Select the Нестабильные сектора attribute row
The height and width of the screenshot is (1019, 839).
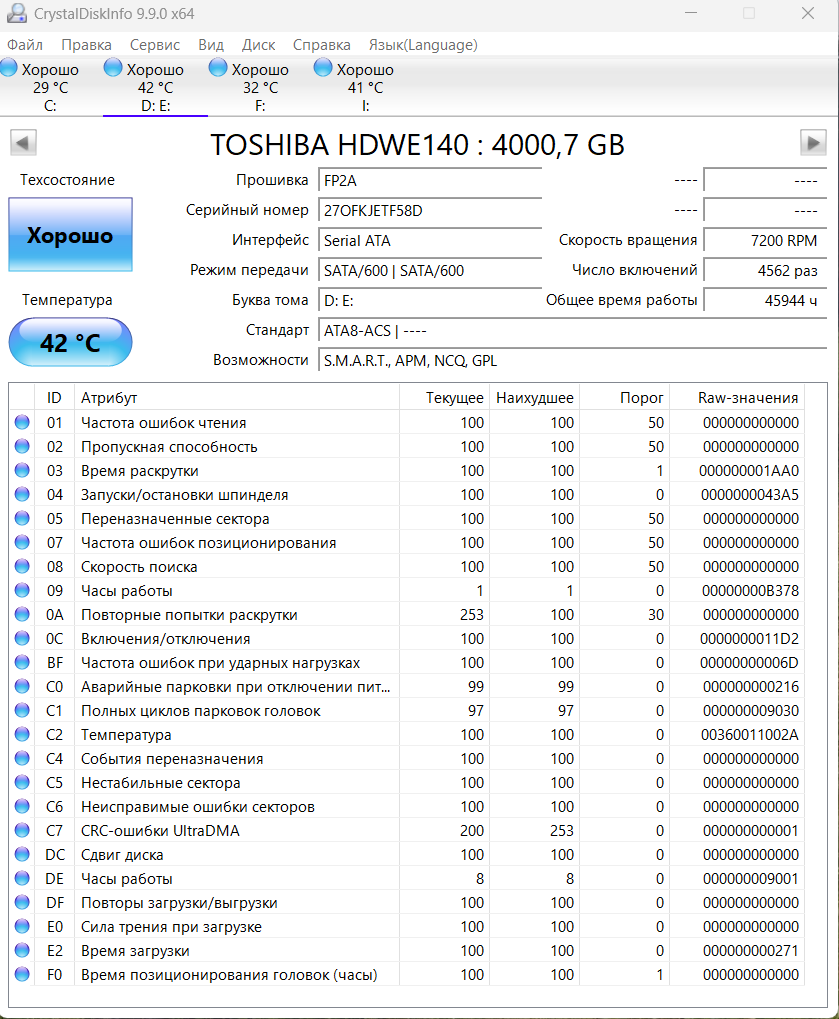coord(407,782)
